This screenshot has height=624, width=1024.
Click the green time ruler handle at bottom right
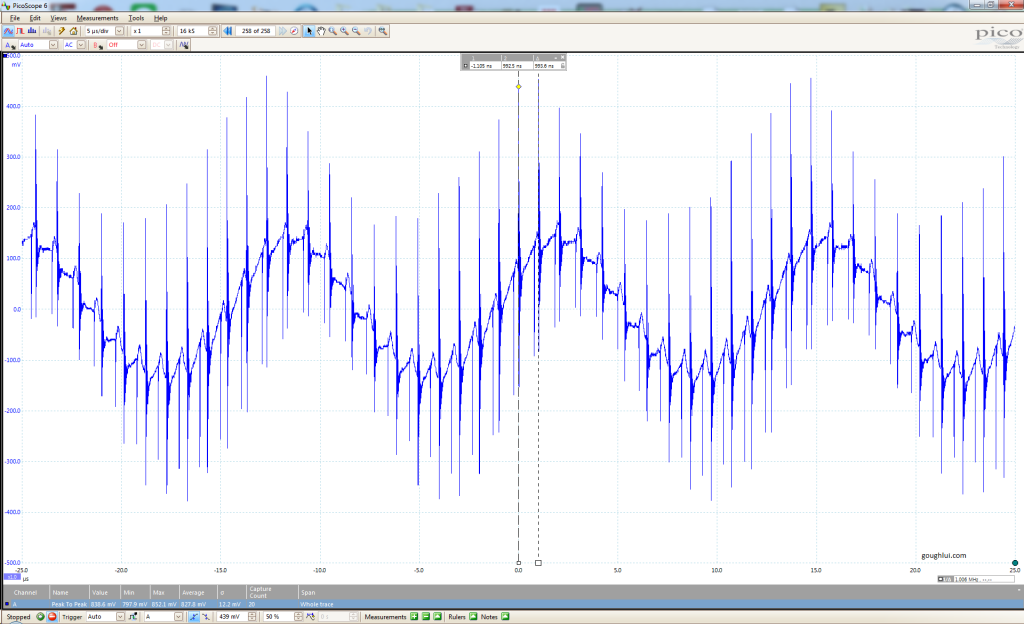point(1015,563)
